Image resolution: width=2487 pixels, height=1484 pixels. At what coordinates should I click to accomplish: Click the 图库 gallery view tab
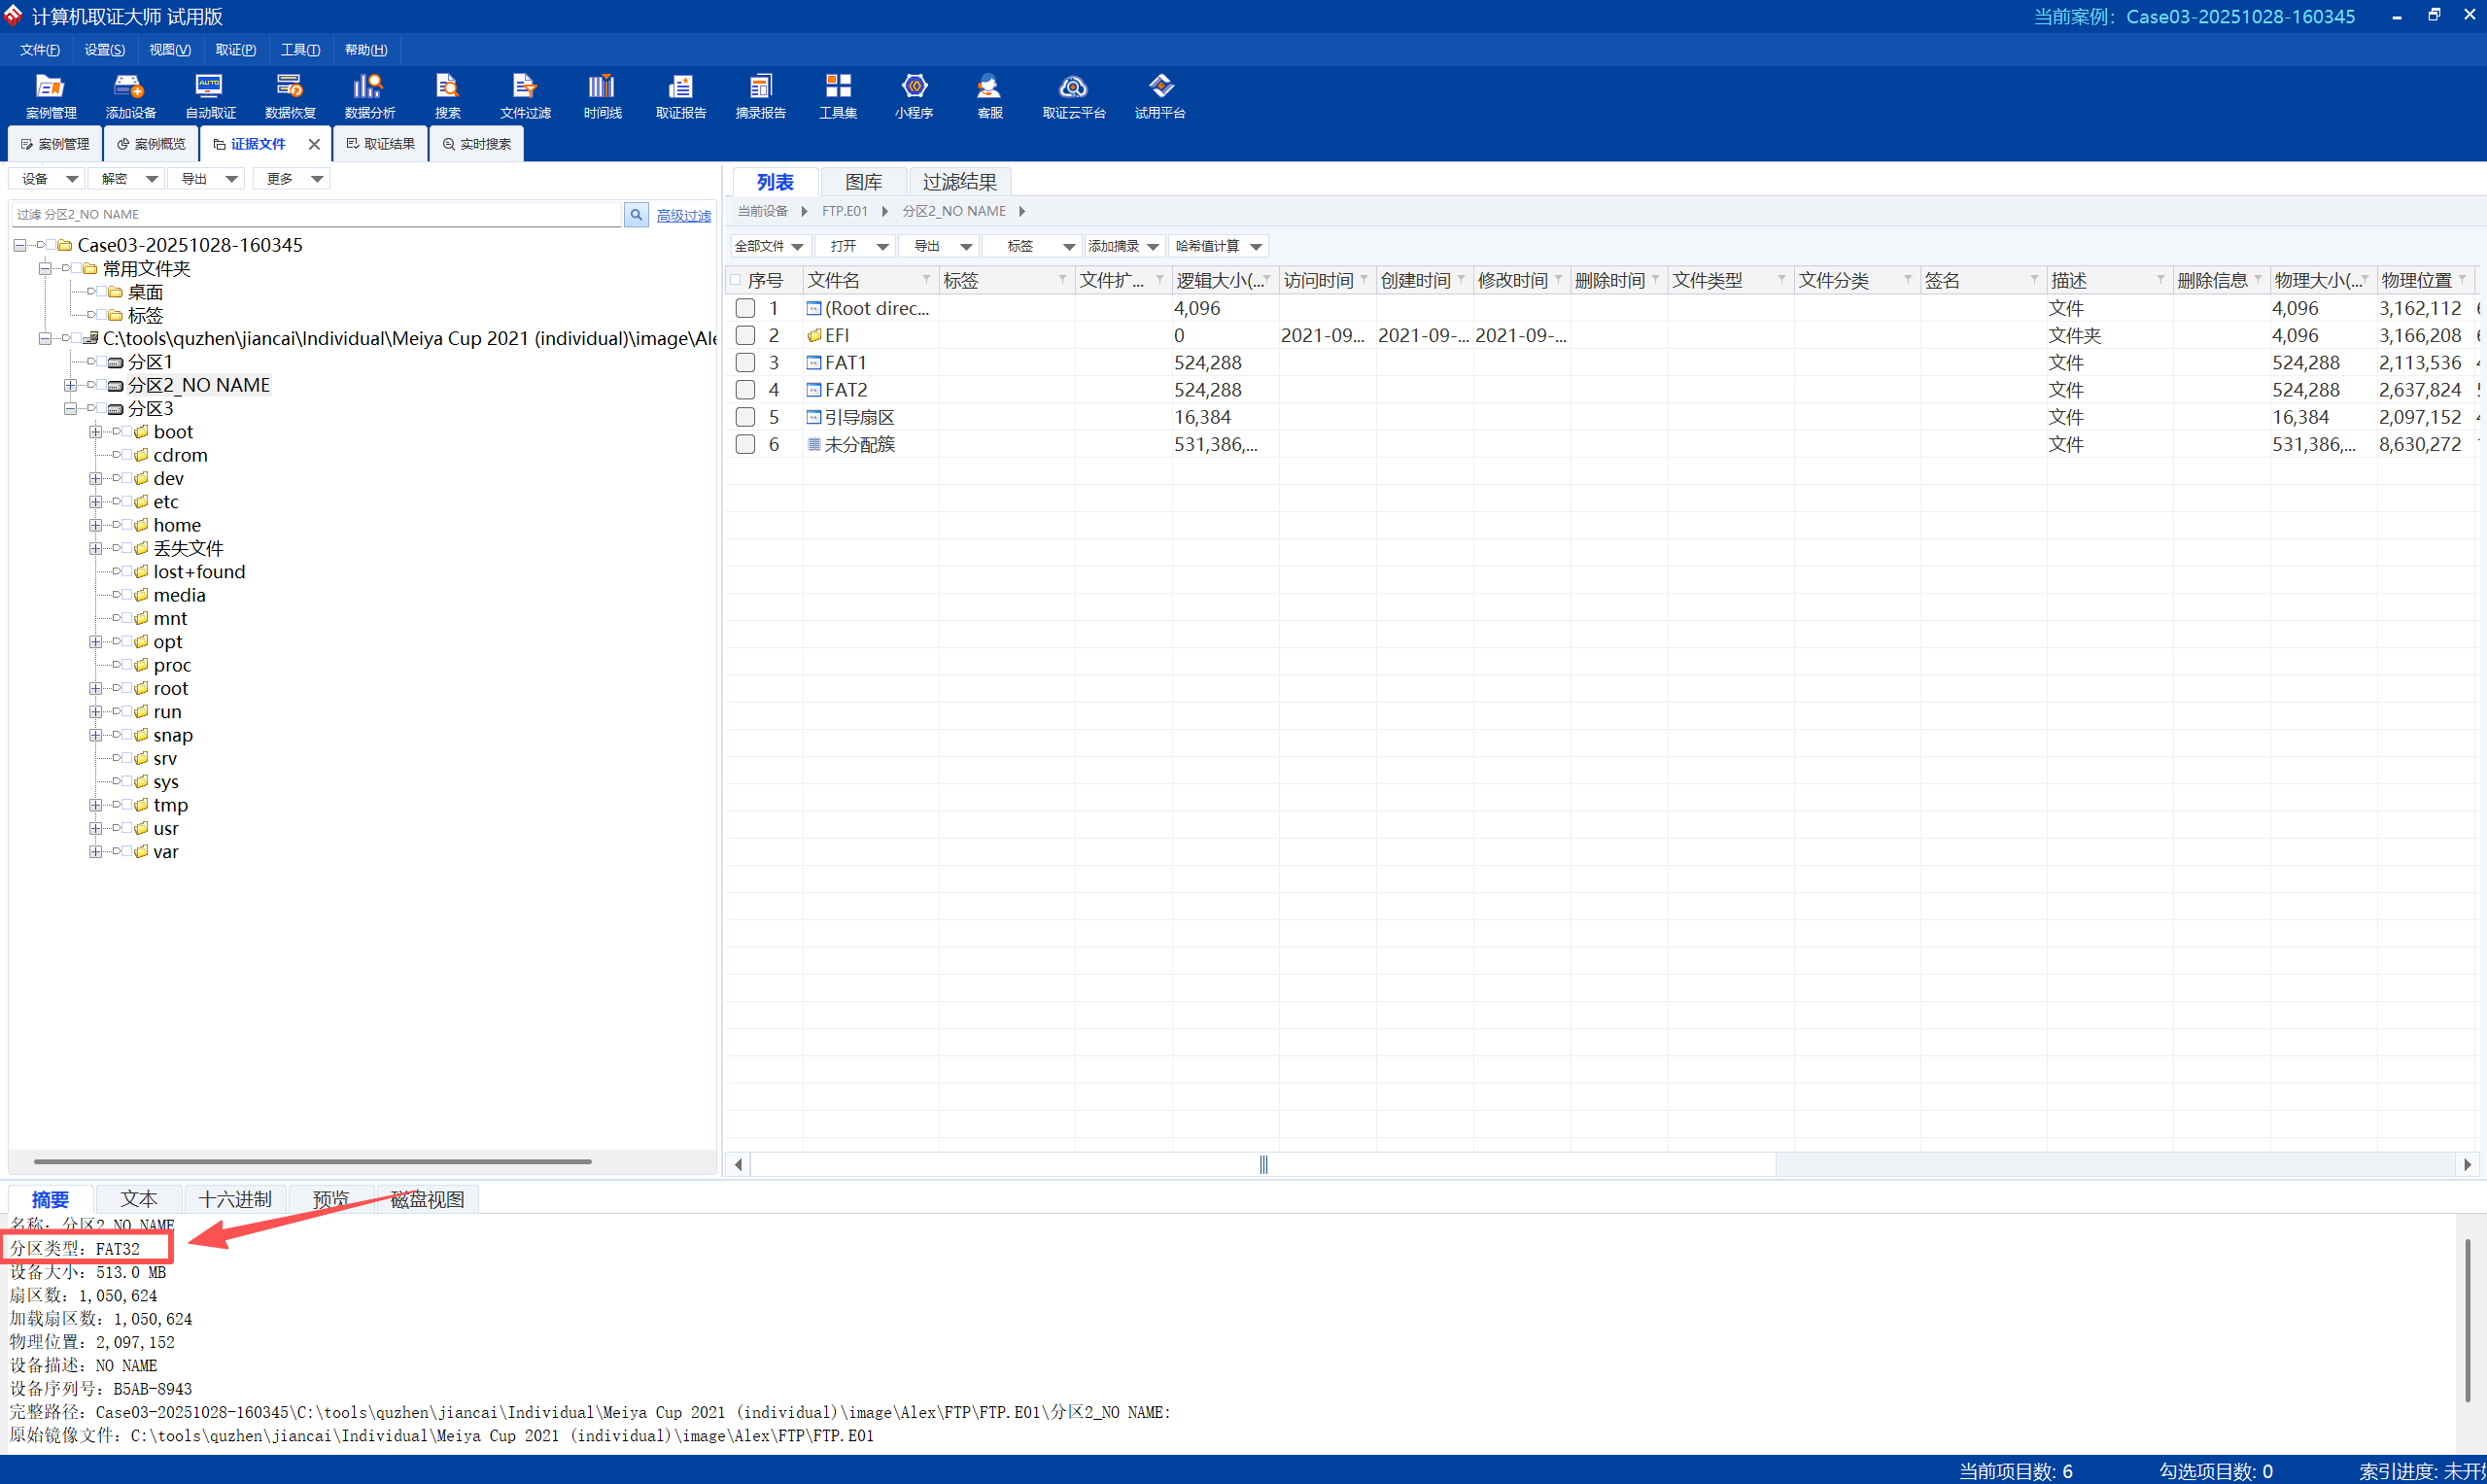pyautogui.click(x=863, y=182)
